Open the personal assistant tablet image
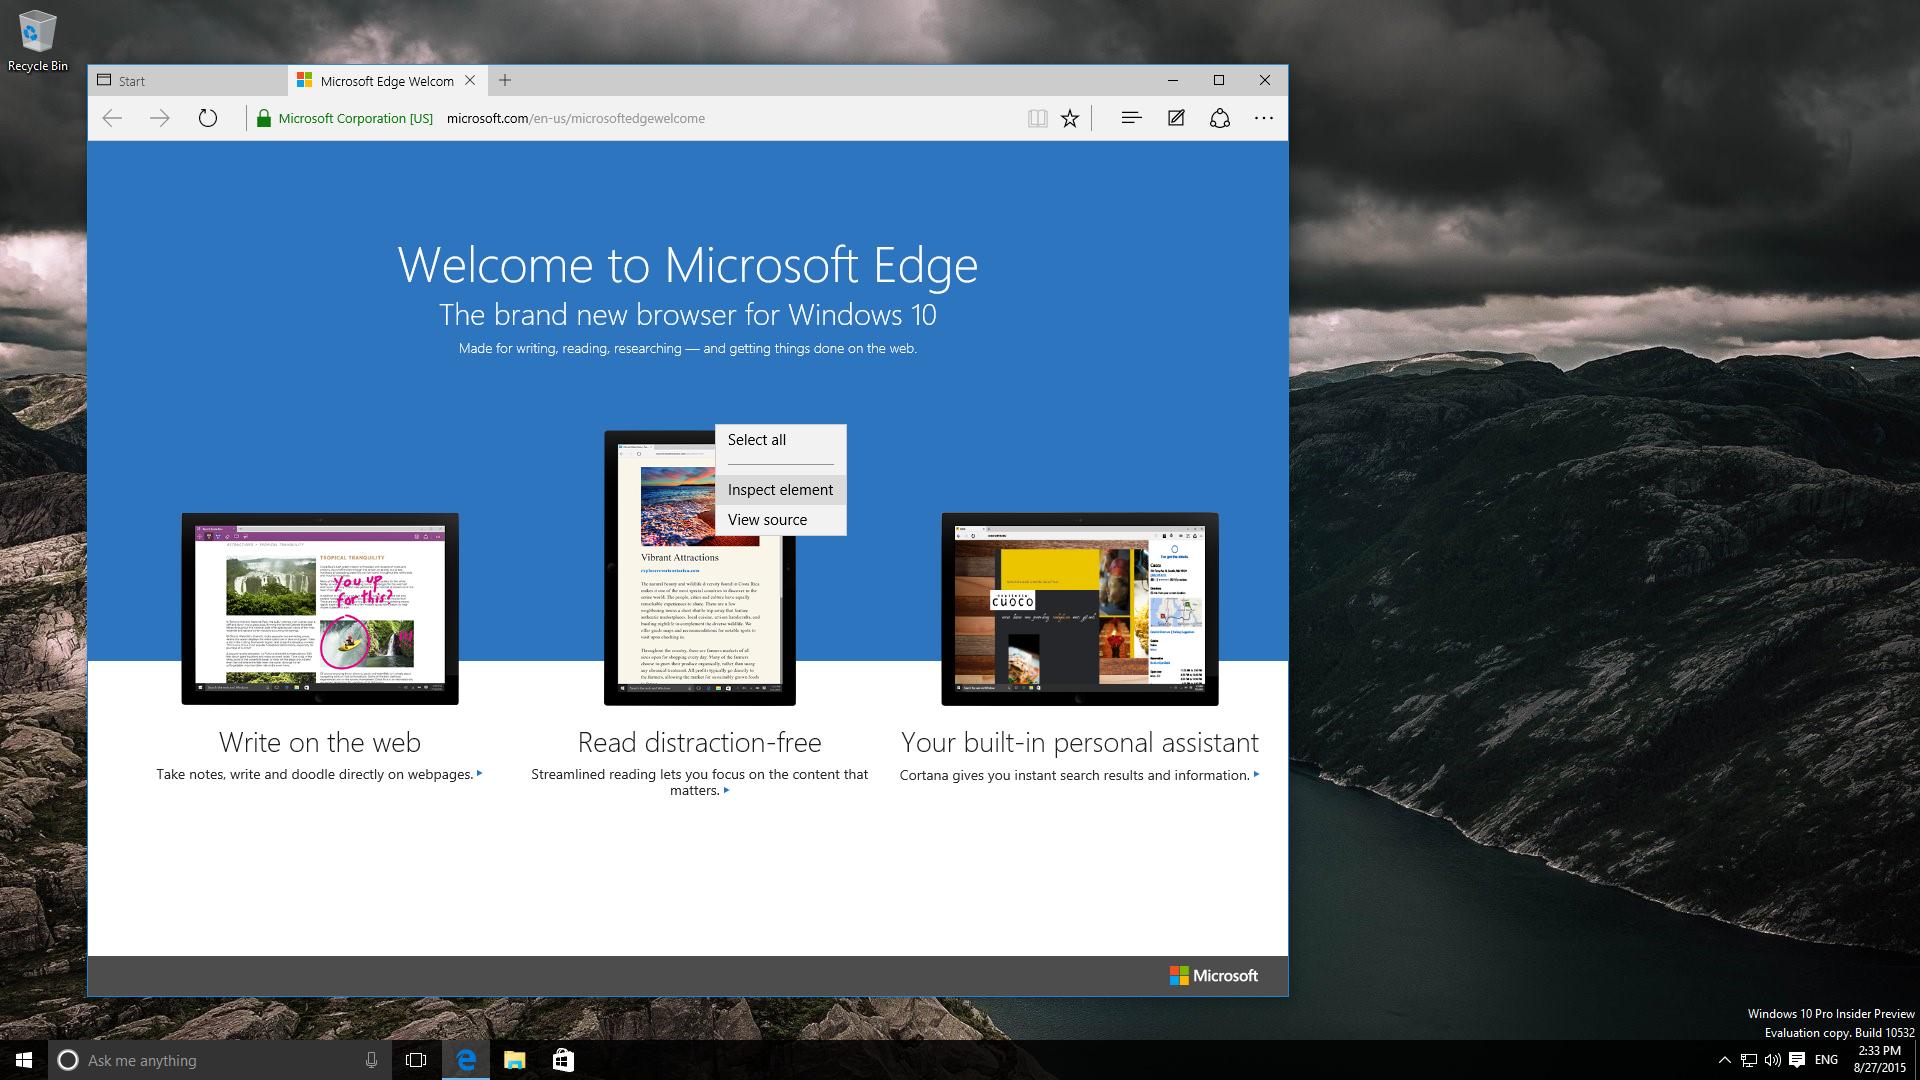This screenshot has width=1920, height=1080. click(x=1080, y=609)
